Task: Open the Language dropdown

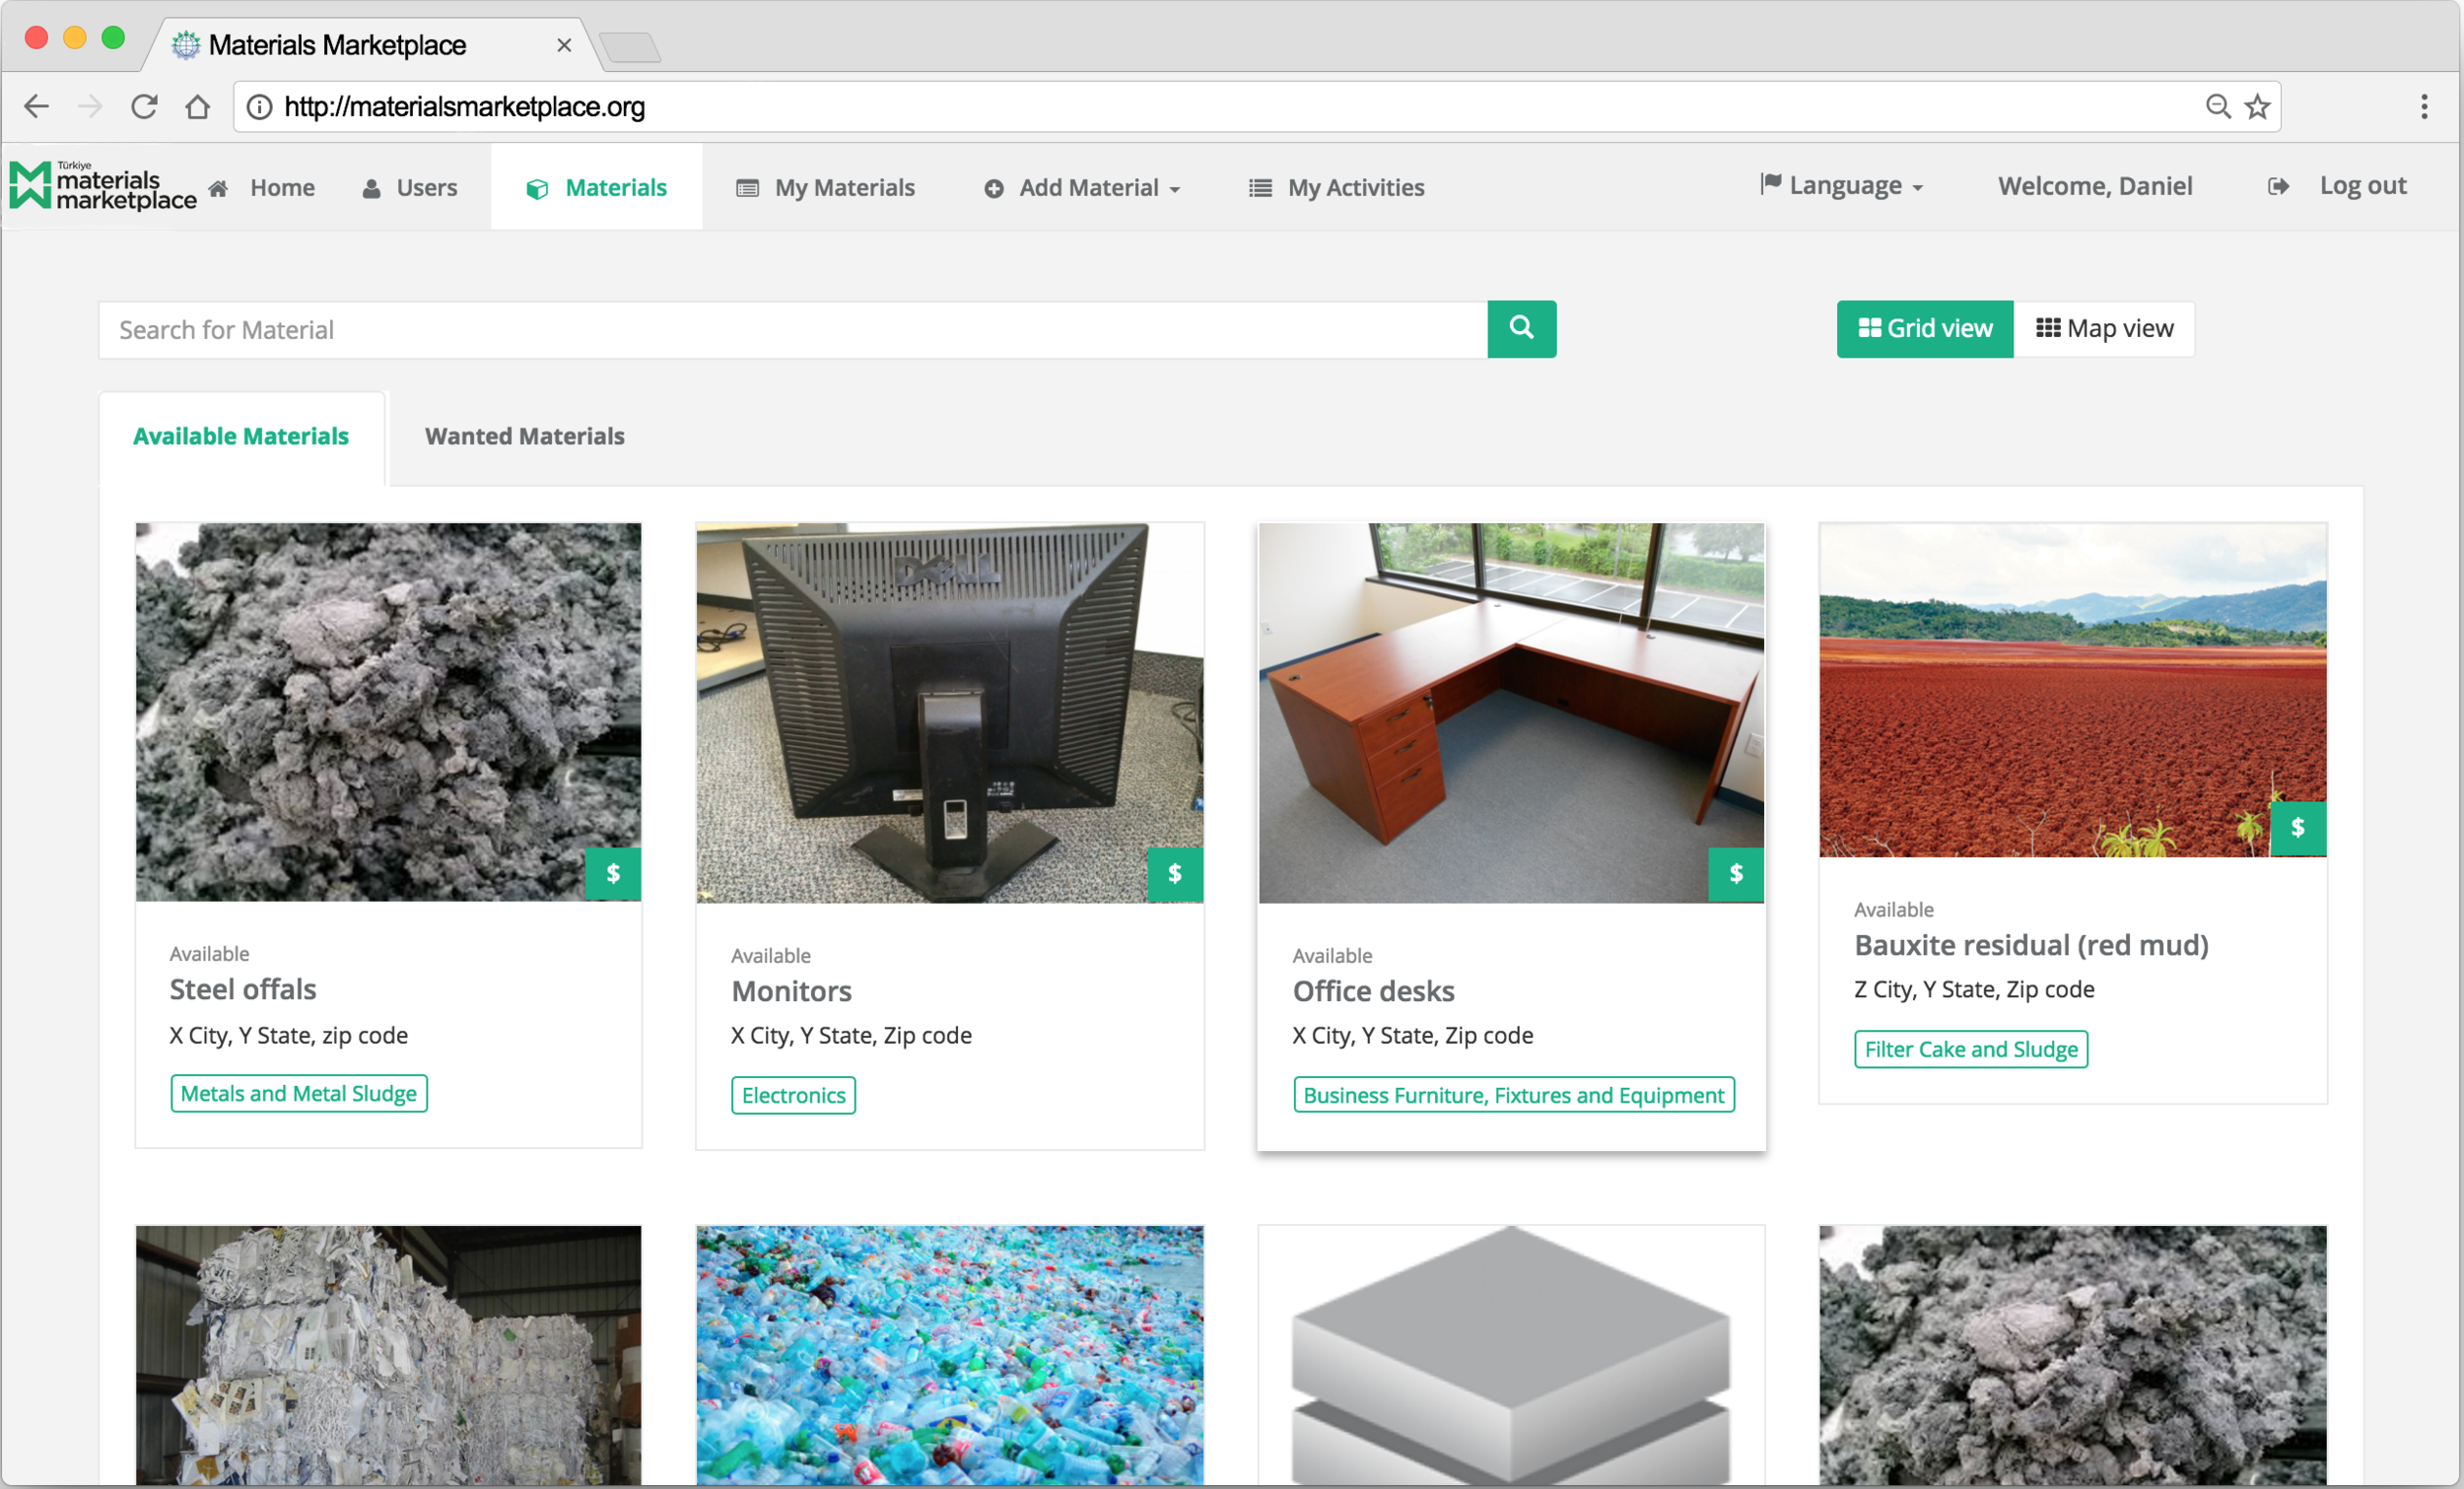Action: [x=1841, y=185]
